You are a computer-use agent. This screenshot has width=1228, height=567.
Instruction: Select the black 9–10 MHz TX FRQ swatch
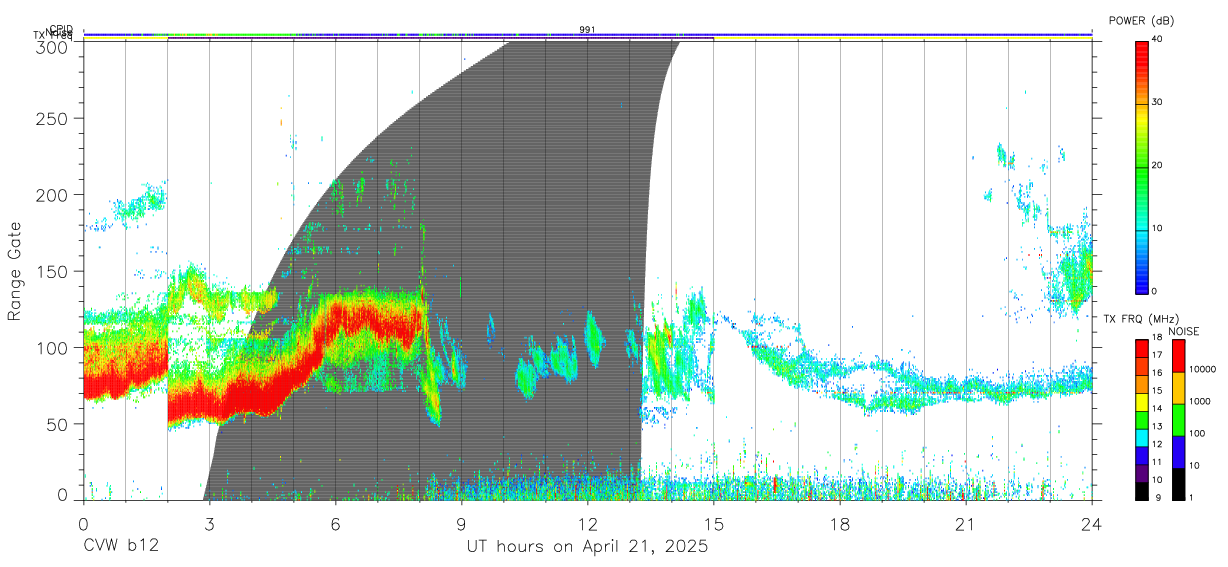click(x=1141, y=491)
